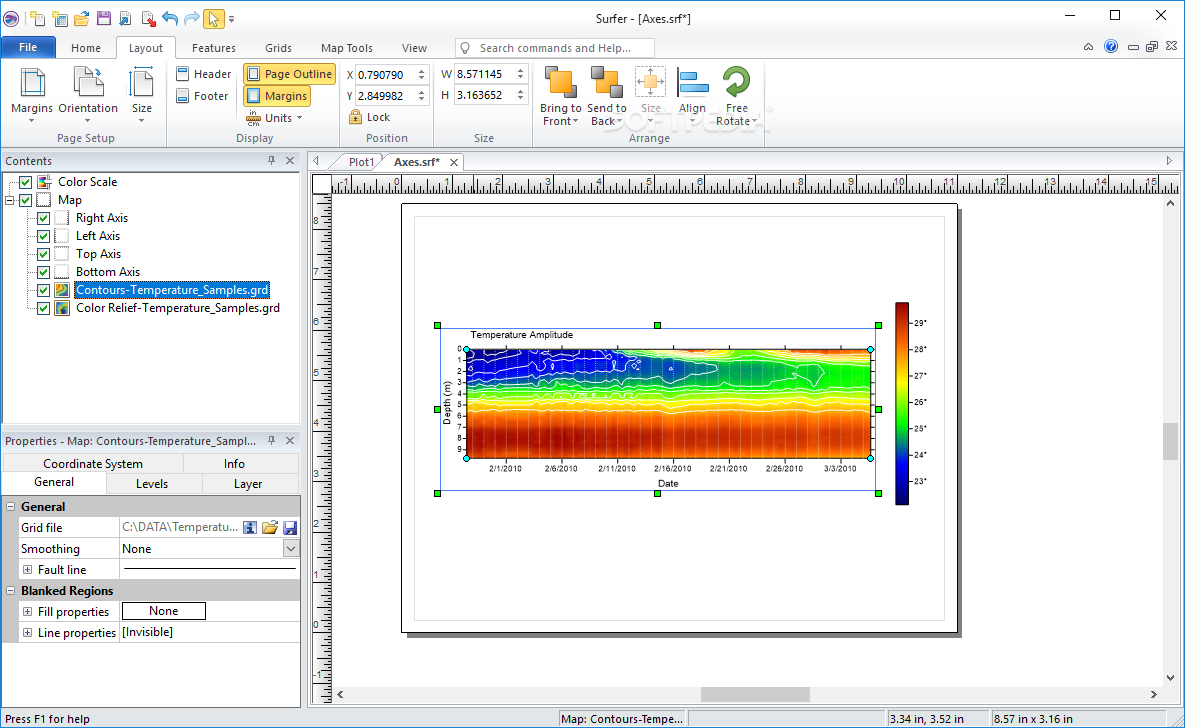The width and height of the screenshot is (1185, 728).
Task: Switch to the Home ribbon tab
Action: (x=85, y=48)
